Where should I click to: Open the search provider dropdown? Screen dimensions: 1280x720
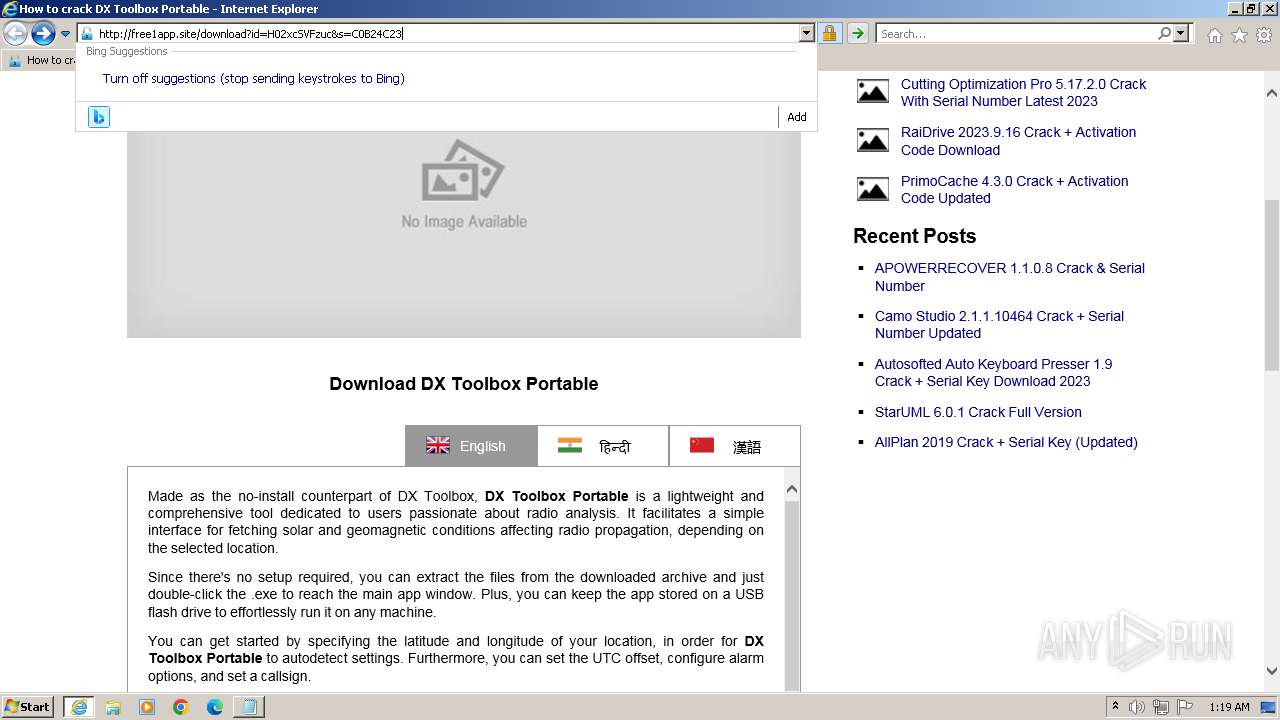point(1181,34)
